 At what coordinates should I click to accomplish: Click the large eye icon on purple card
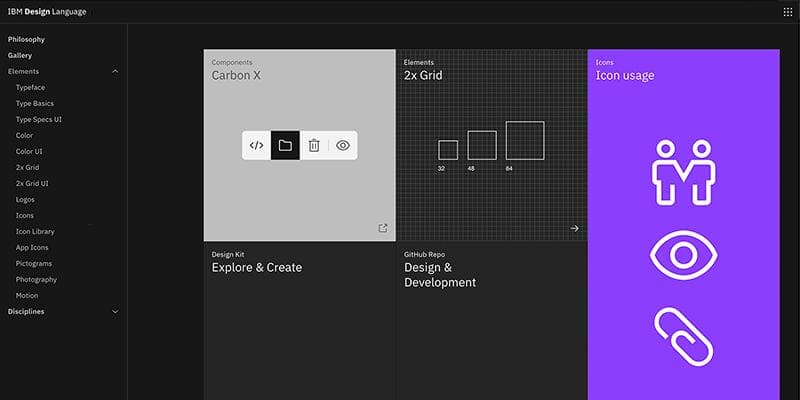click(x=684, y=255)
